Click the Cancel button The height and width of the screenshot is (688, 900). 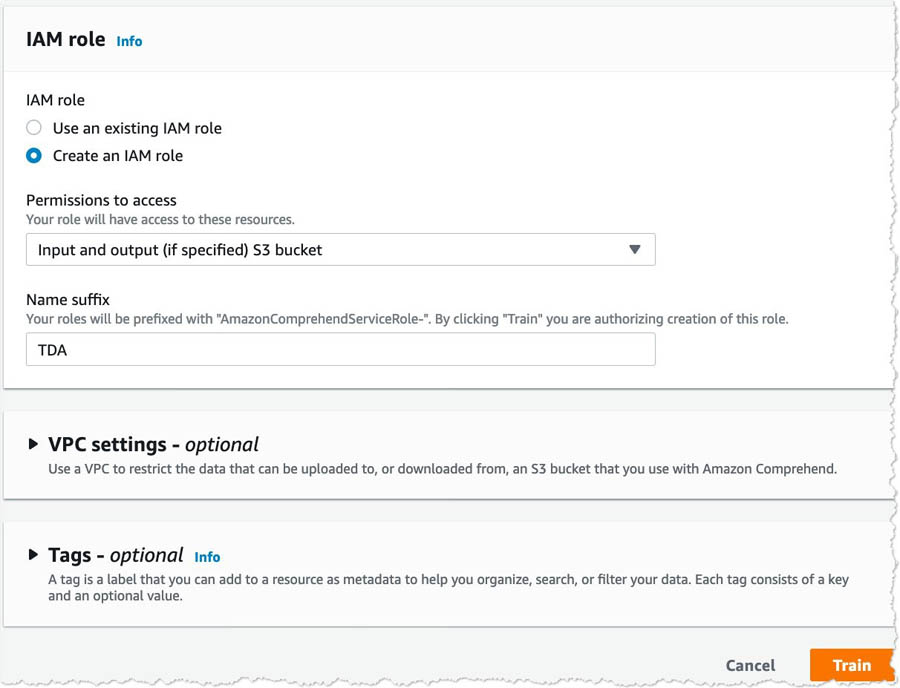tap(750, 666)
